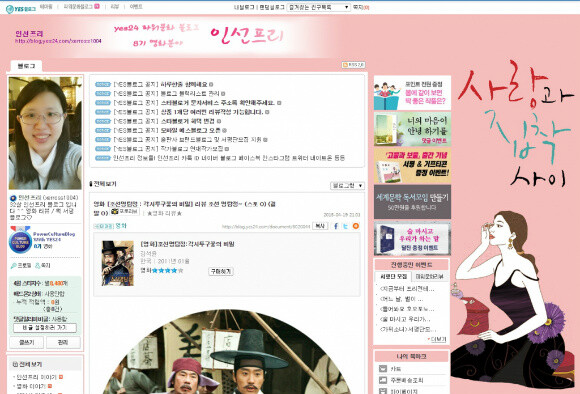This screenshot has width=580, height=394.
Task: Open the 어느 날, 벽이 event list entry
Action: 401,299
